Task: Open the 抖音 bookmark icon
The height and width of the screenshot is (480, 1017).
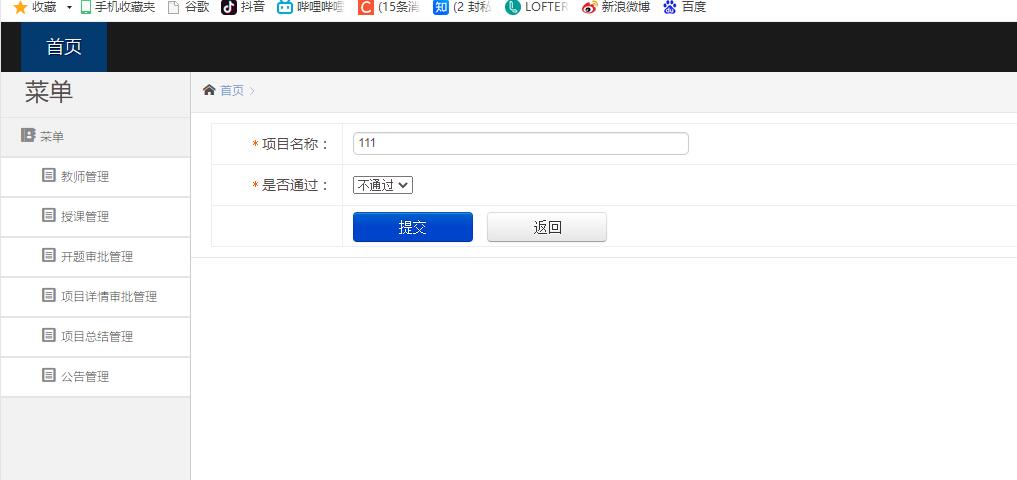Action: click(228, 8)
